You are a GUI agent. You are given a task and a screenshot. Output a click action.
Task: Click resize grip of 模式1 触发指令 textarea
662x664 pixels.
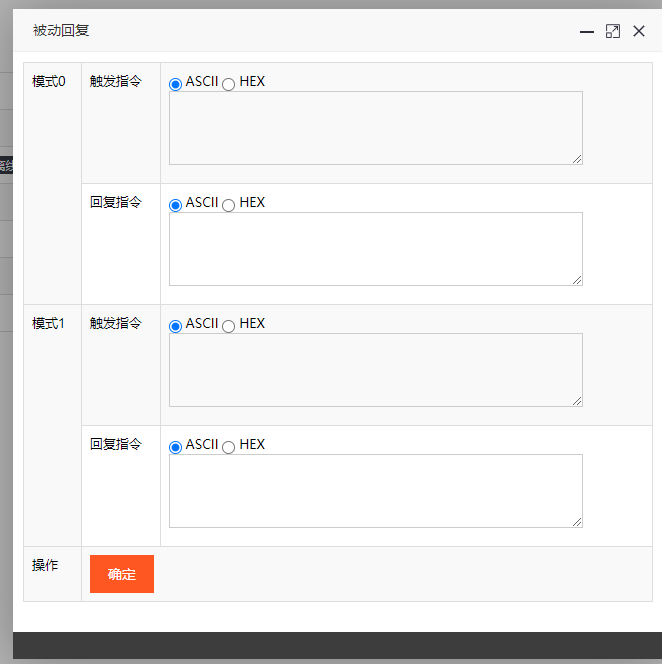577,401
